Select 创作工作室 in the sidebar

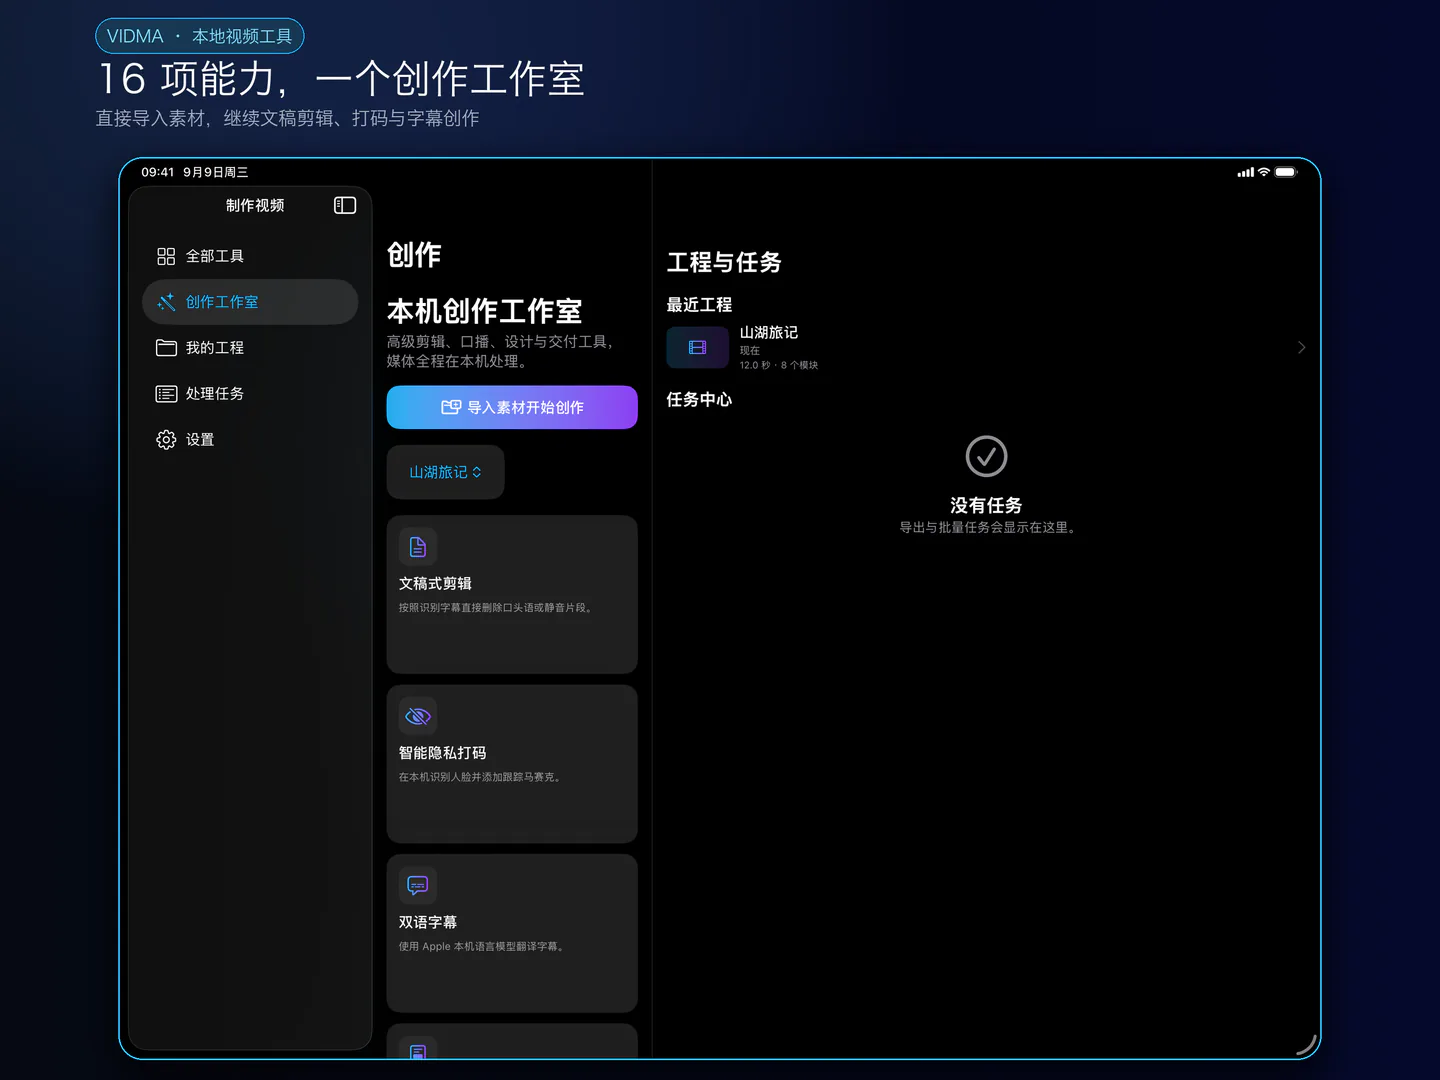250,302
